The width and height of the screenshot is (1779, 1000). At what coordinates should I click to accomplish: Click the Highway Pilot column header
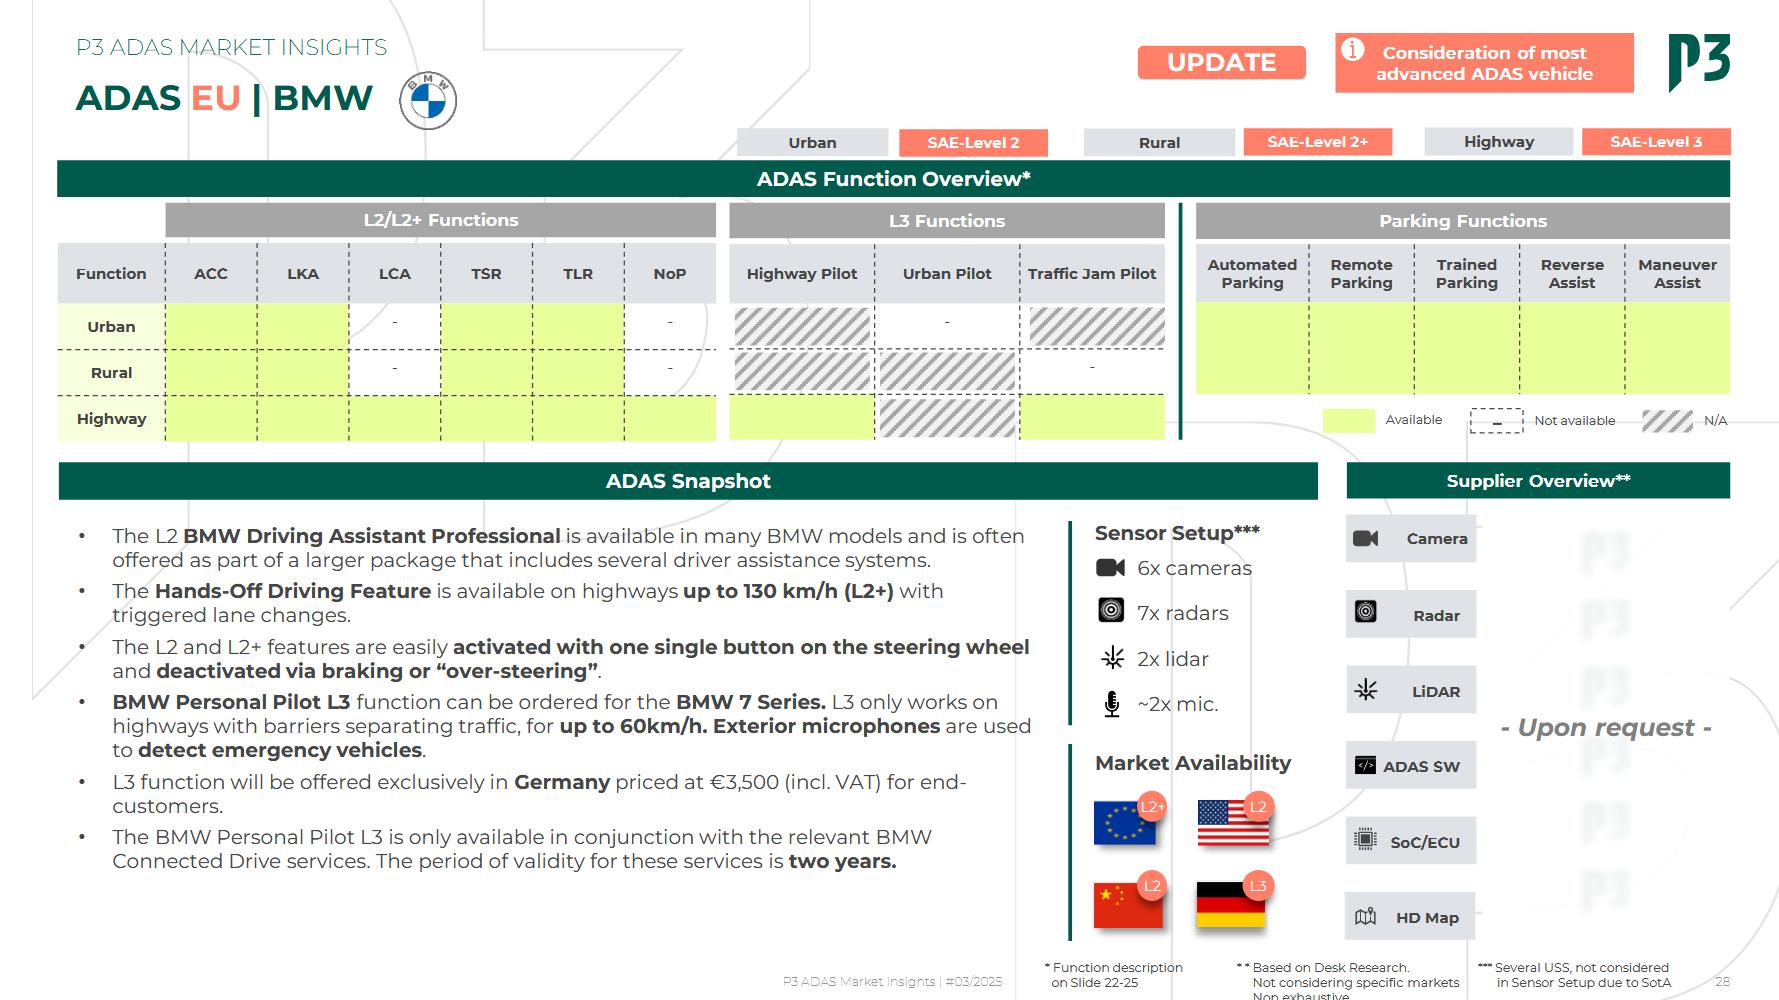pyautogui.click(x=802, y=273)
